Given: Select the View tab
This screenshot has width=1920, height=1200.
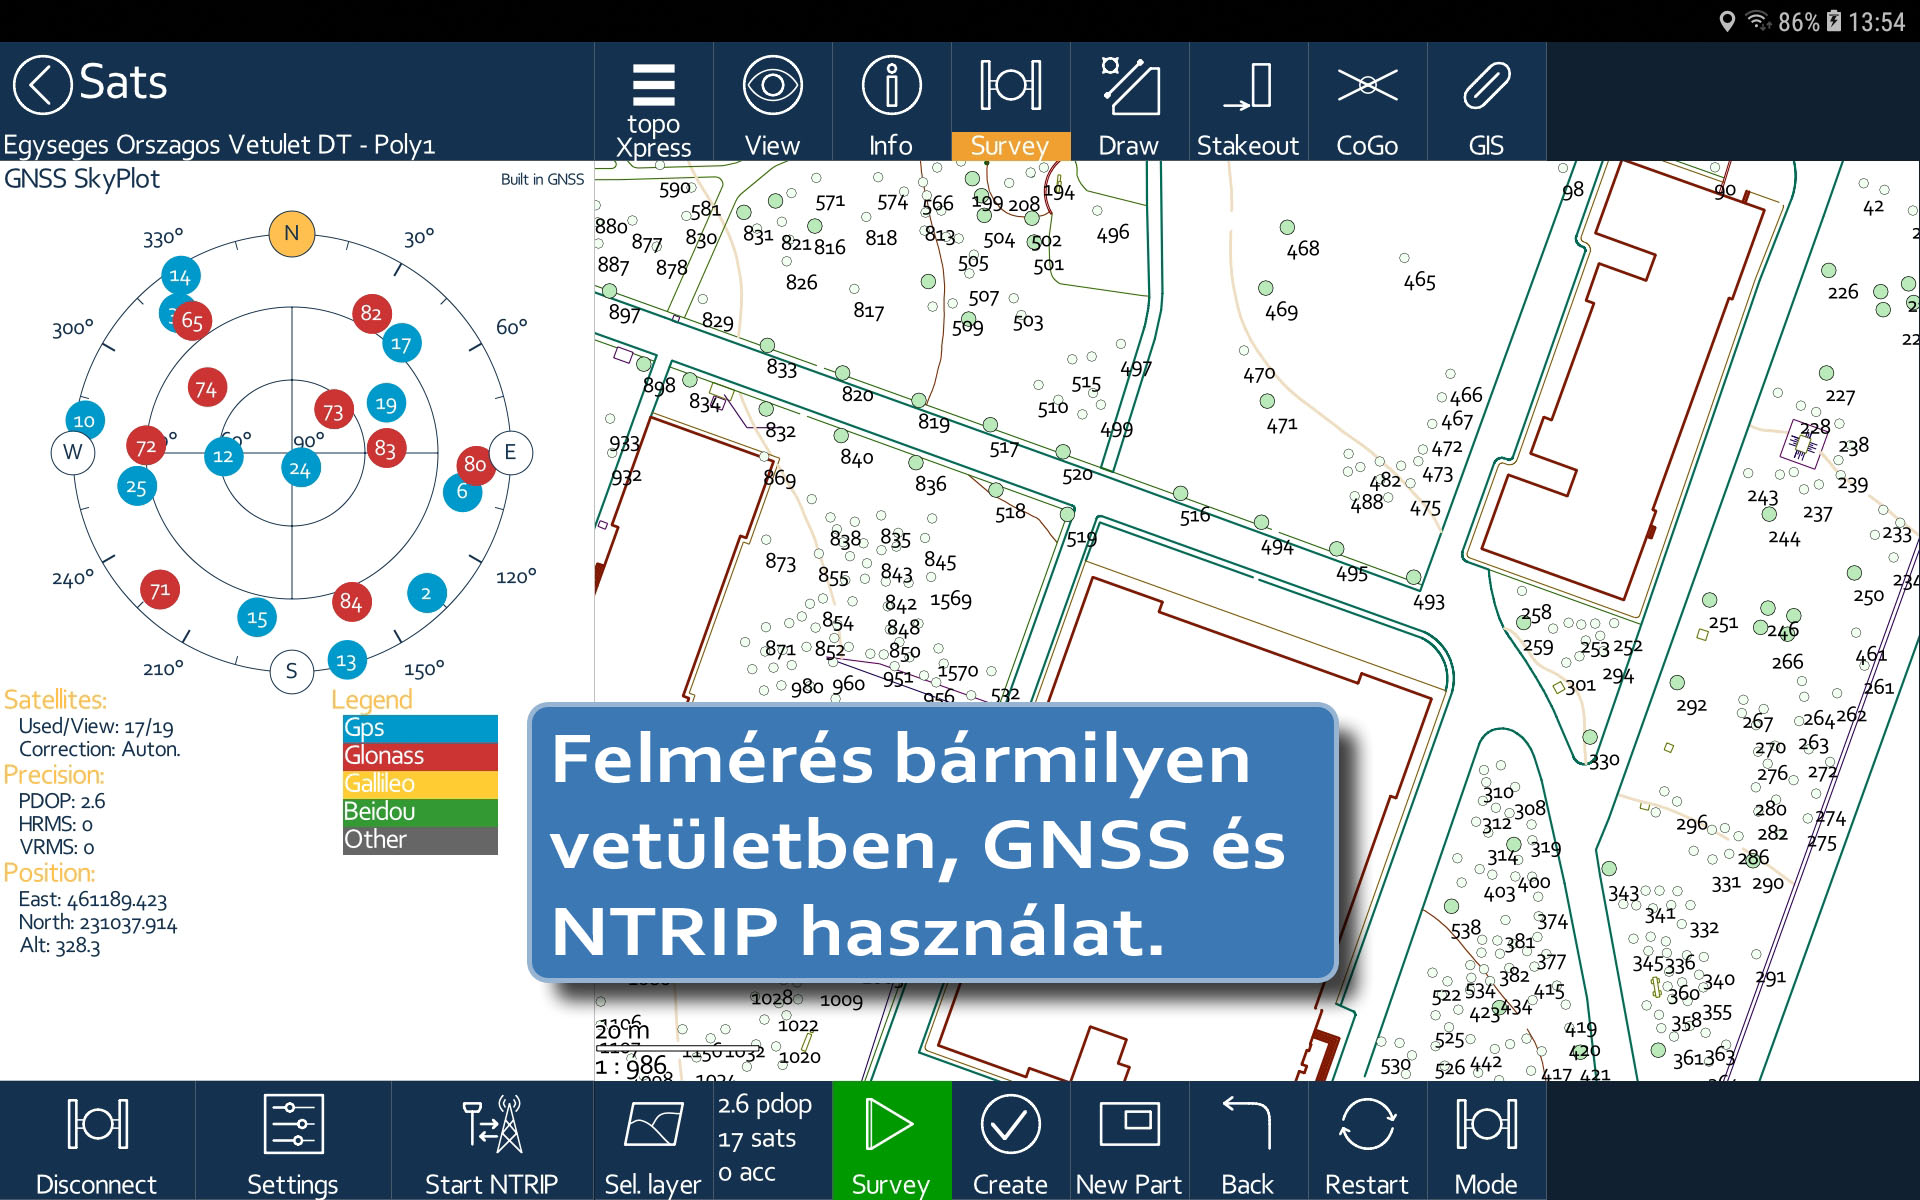Looking at the screenshot, I should pos(770,102).
